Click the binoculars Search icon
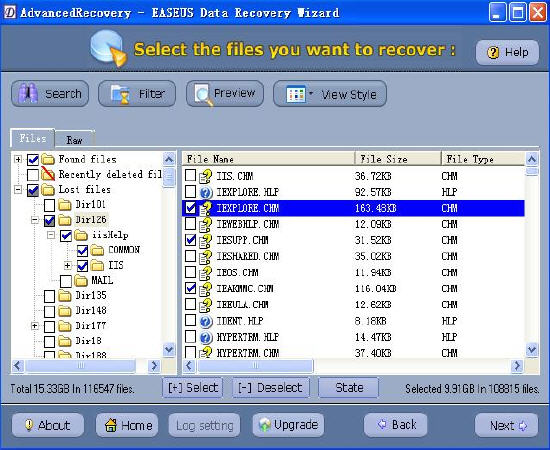This screenshot has height=450, width=550. pos(27,93)
